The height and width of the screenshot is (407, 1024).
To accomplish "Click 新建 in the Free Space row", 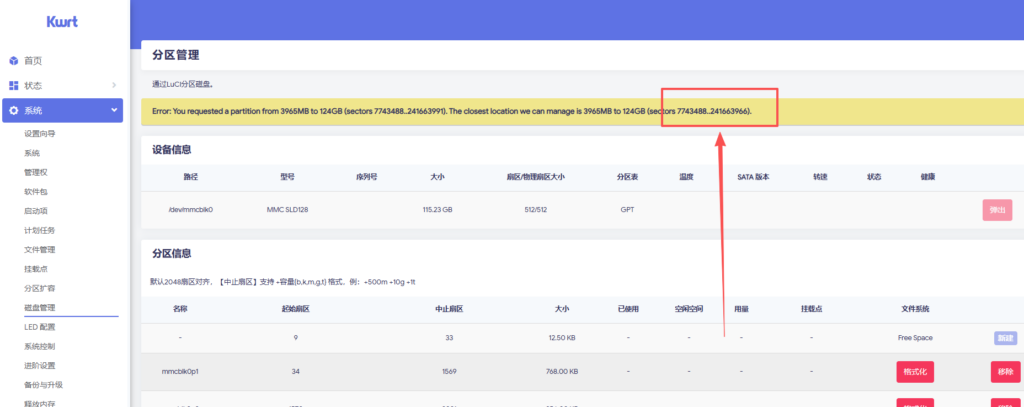I will point(1005,338).
